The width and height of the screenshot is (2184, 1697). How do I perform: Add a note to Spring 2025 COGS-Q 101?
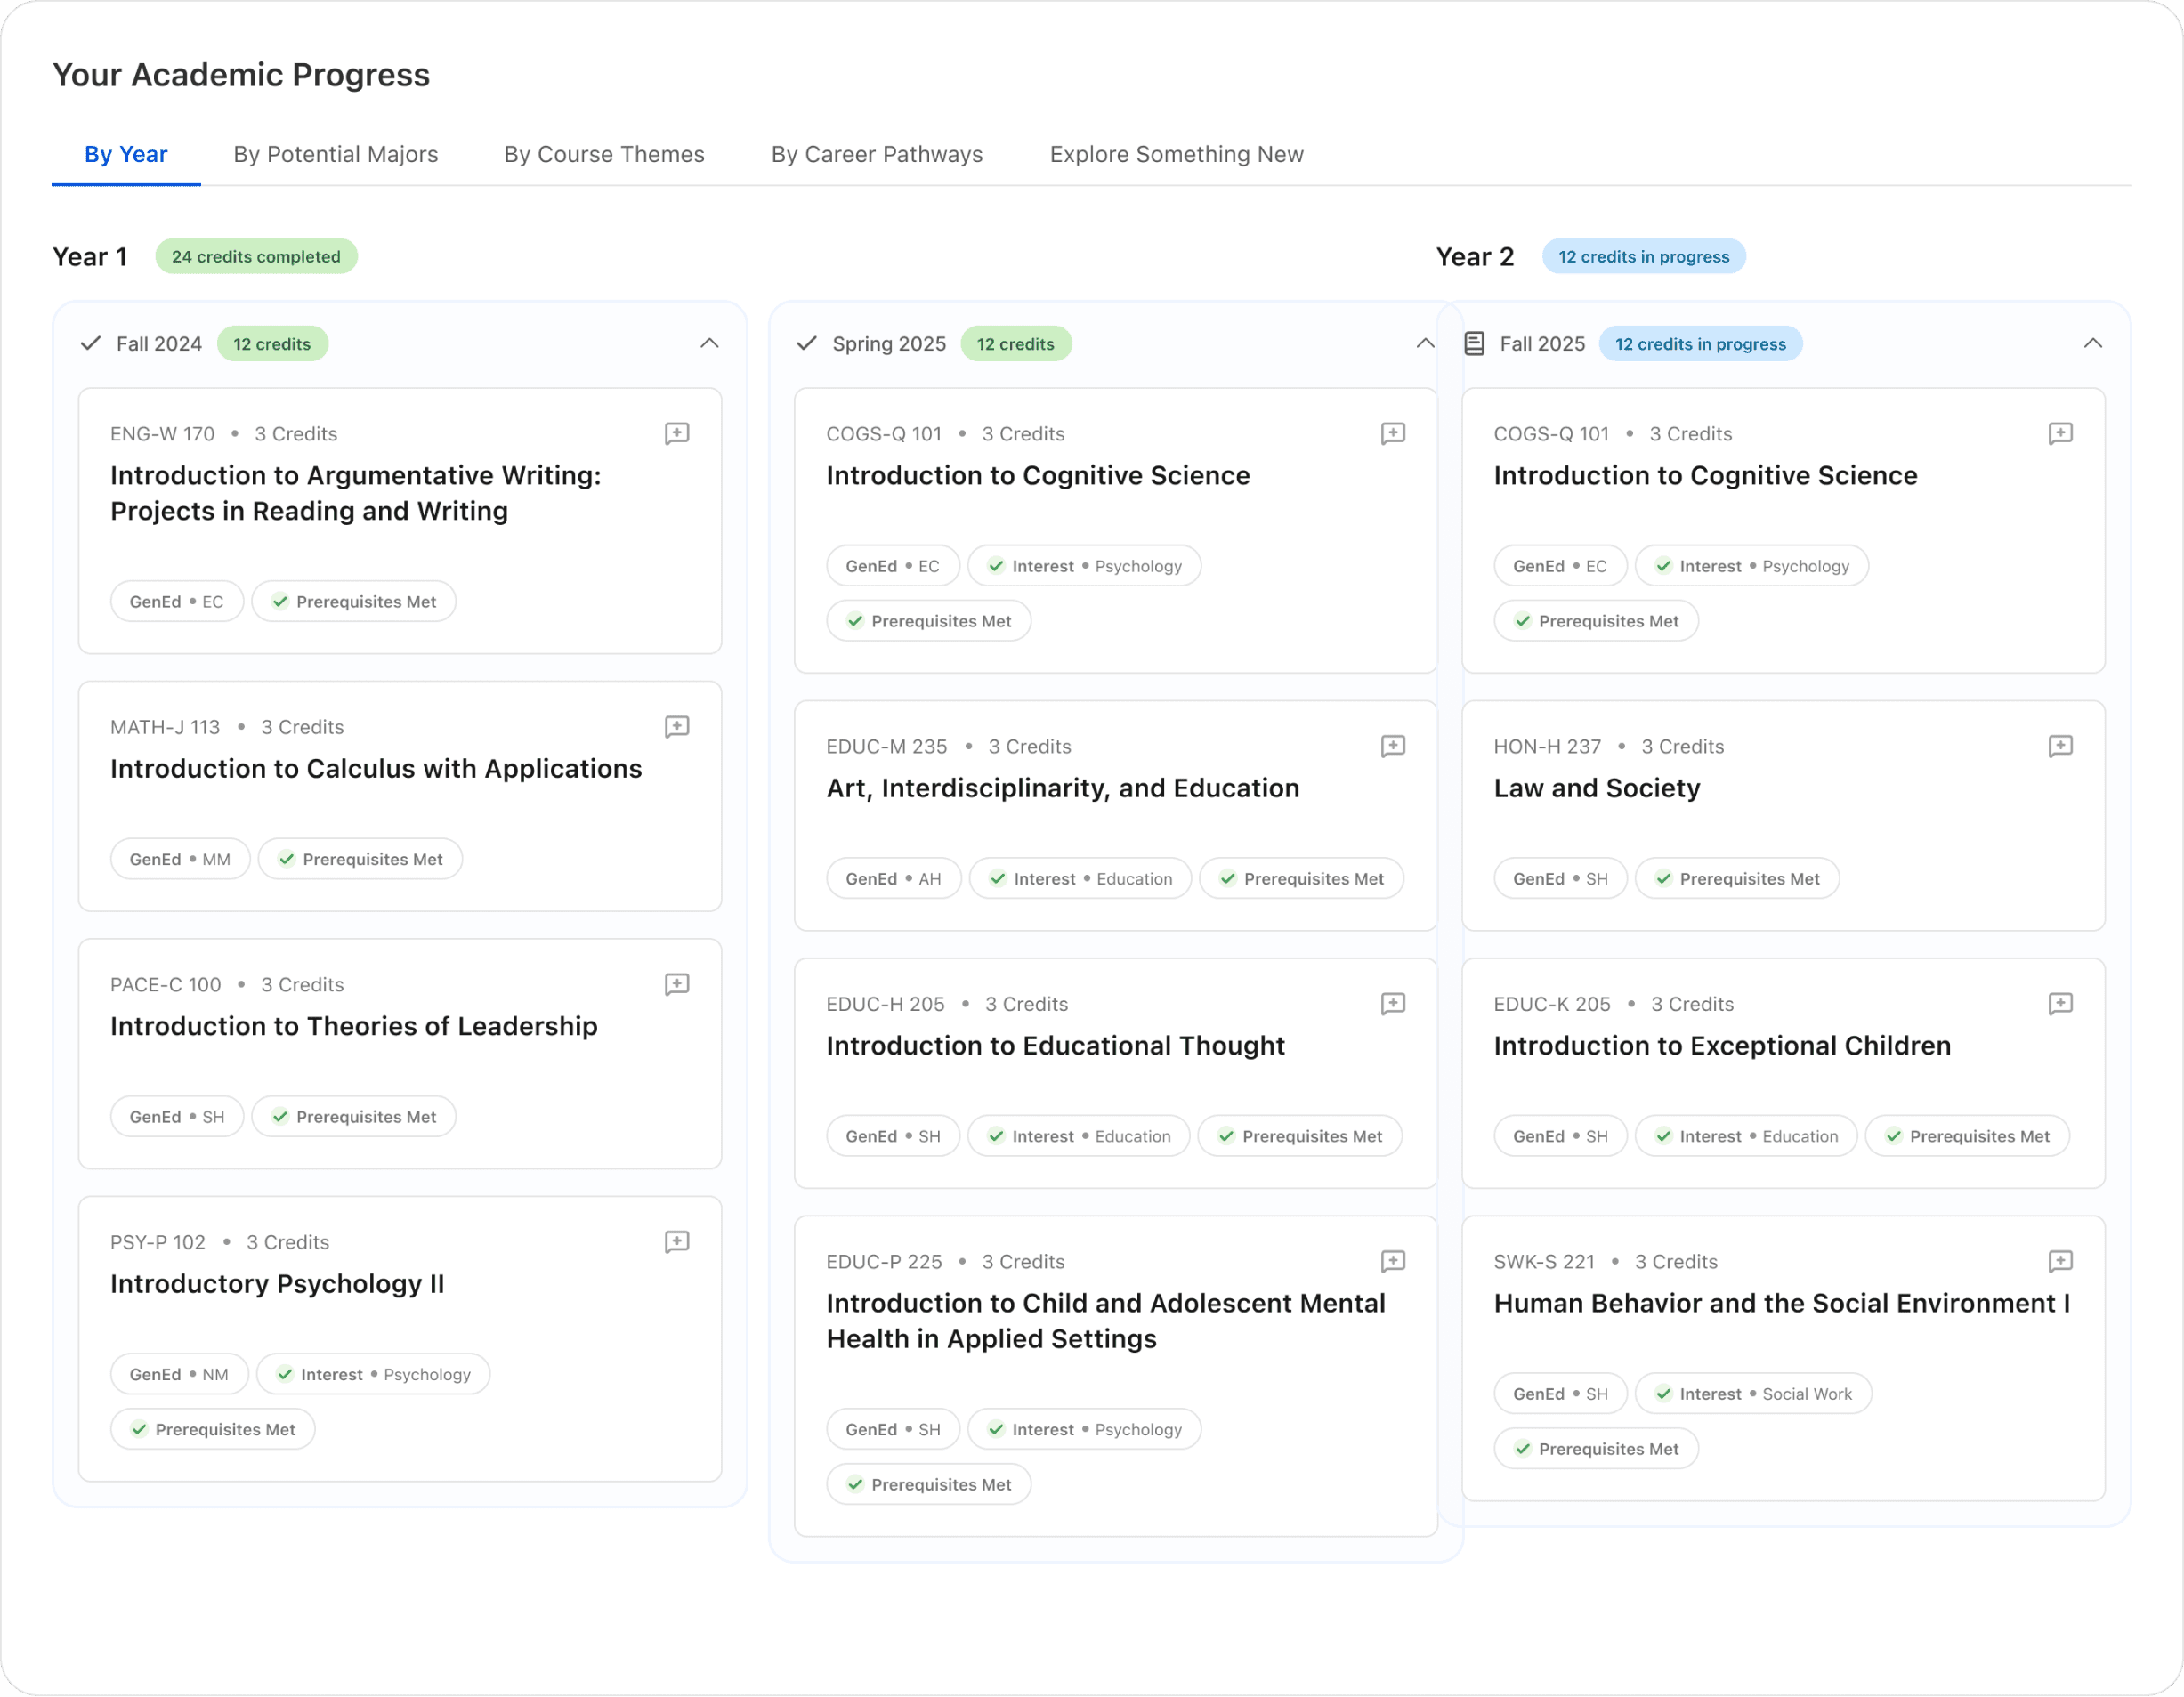coord(1392,433)
